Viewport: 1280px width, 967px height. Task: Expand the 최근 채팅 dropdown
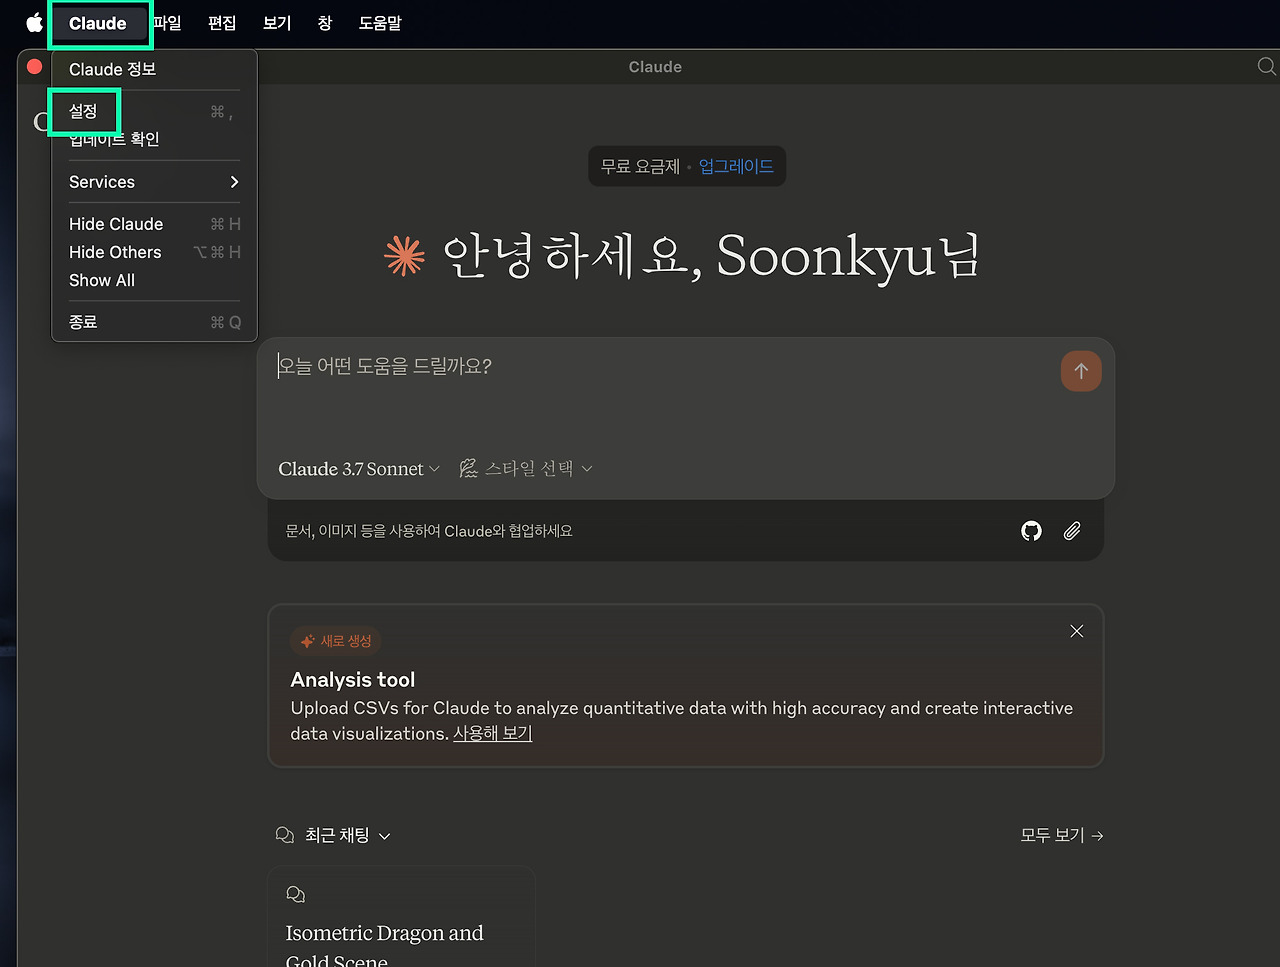click(x=333, y=835)
